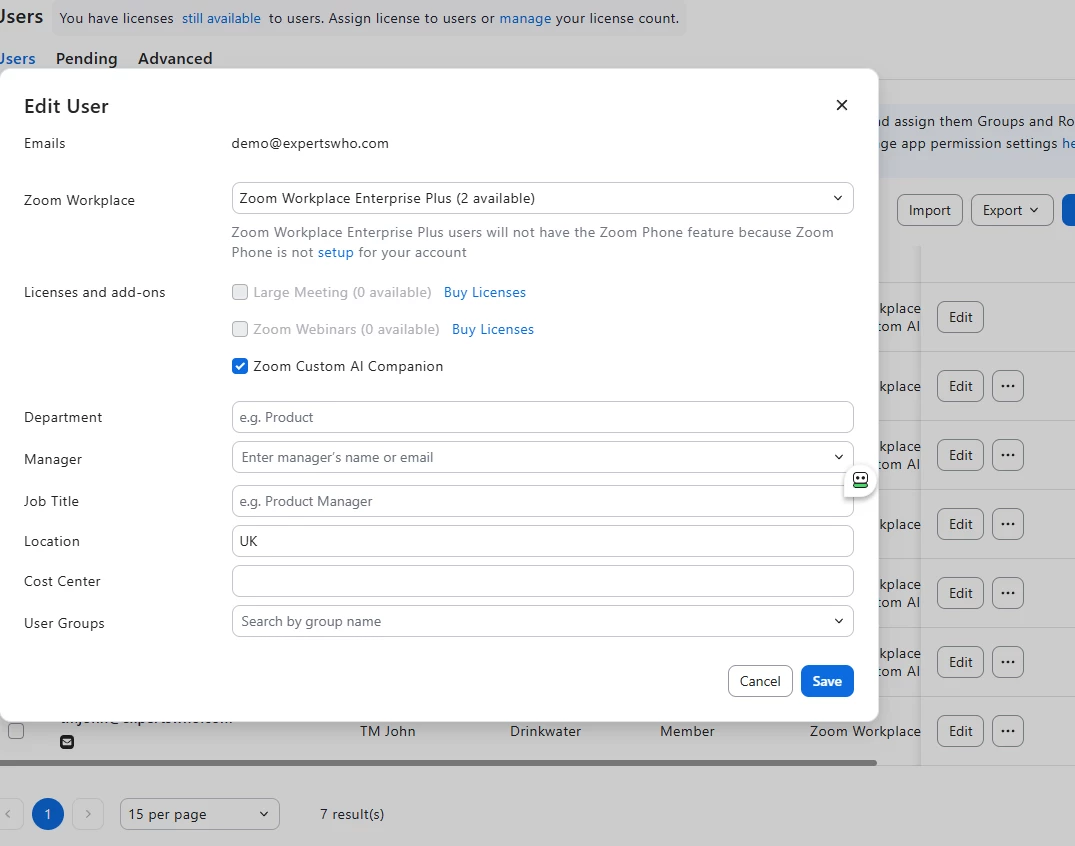Viewport: 1075px width, 846px height.
Task: Switch to the Advanced tab
Action: pos(175,59)
